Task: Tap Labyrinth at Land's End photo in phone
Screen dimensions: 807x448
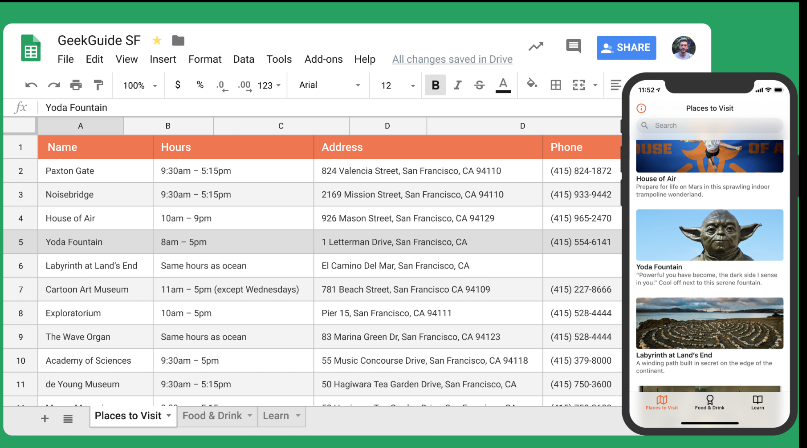Action: 710,323
